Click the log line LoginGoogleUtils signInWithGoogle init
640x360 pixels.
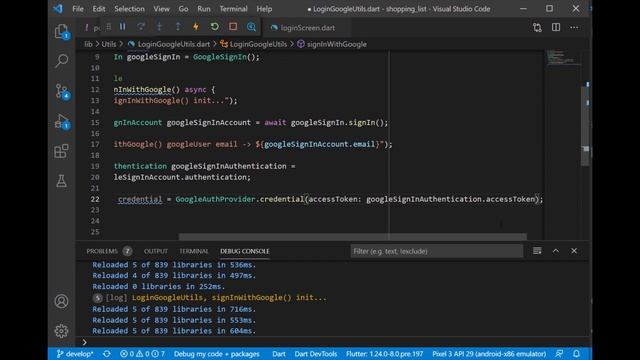229,298
